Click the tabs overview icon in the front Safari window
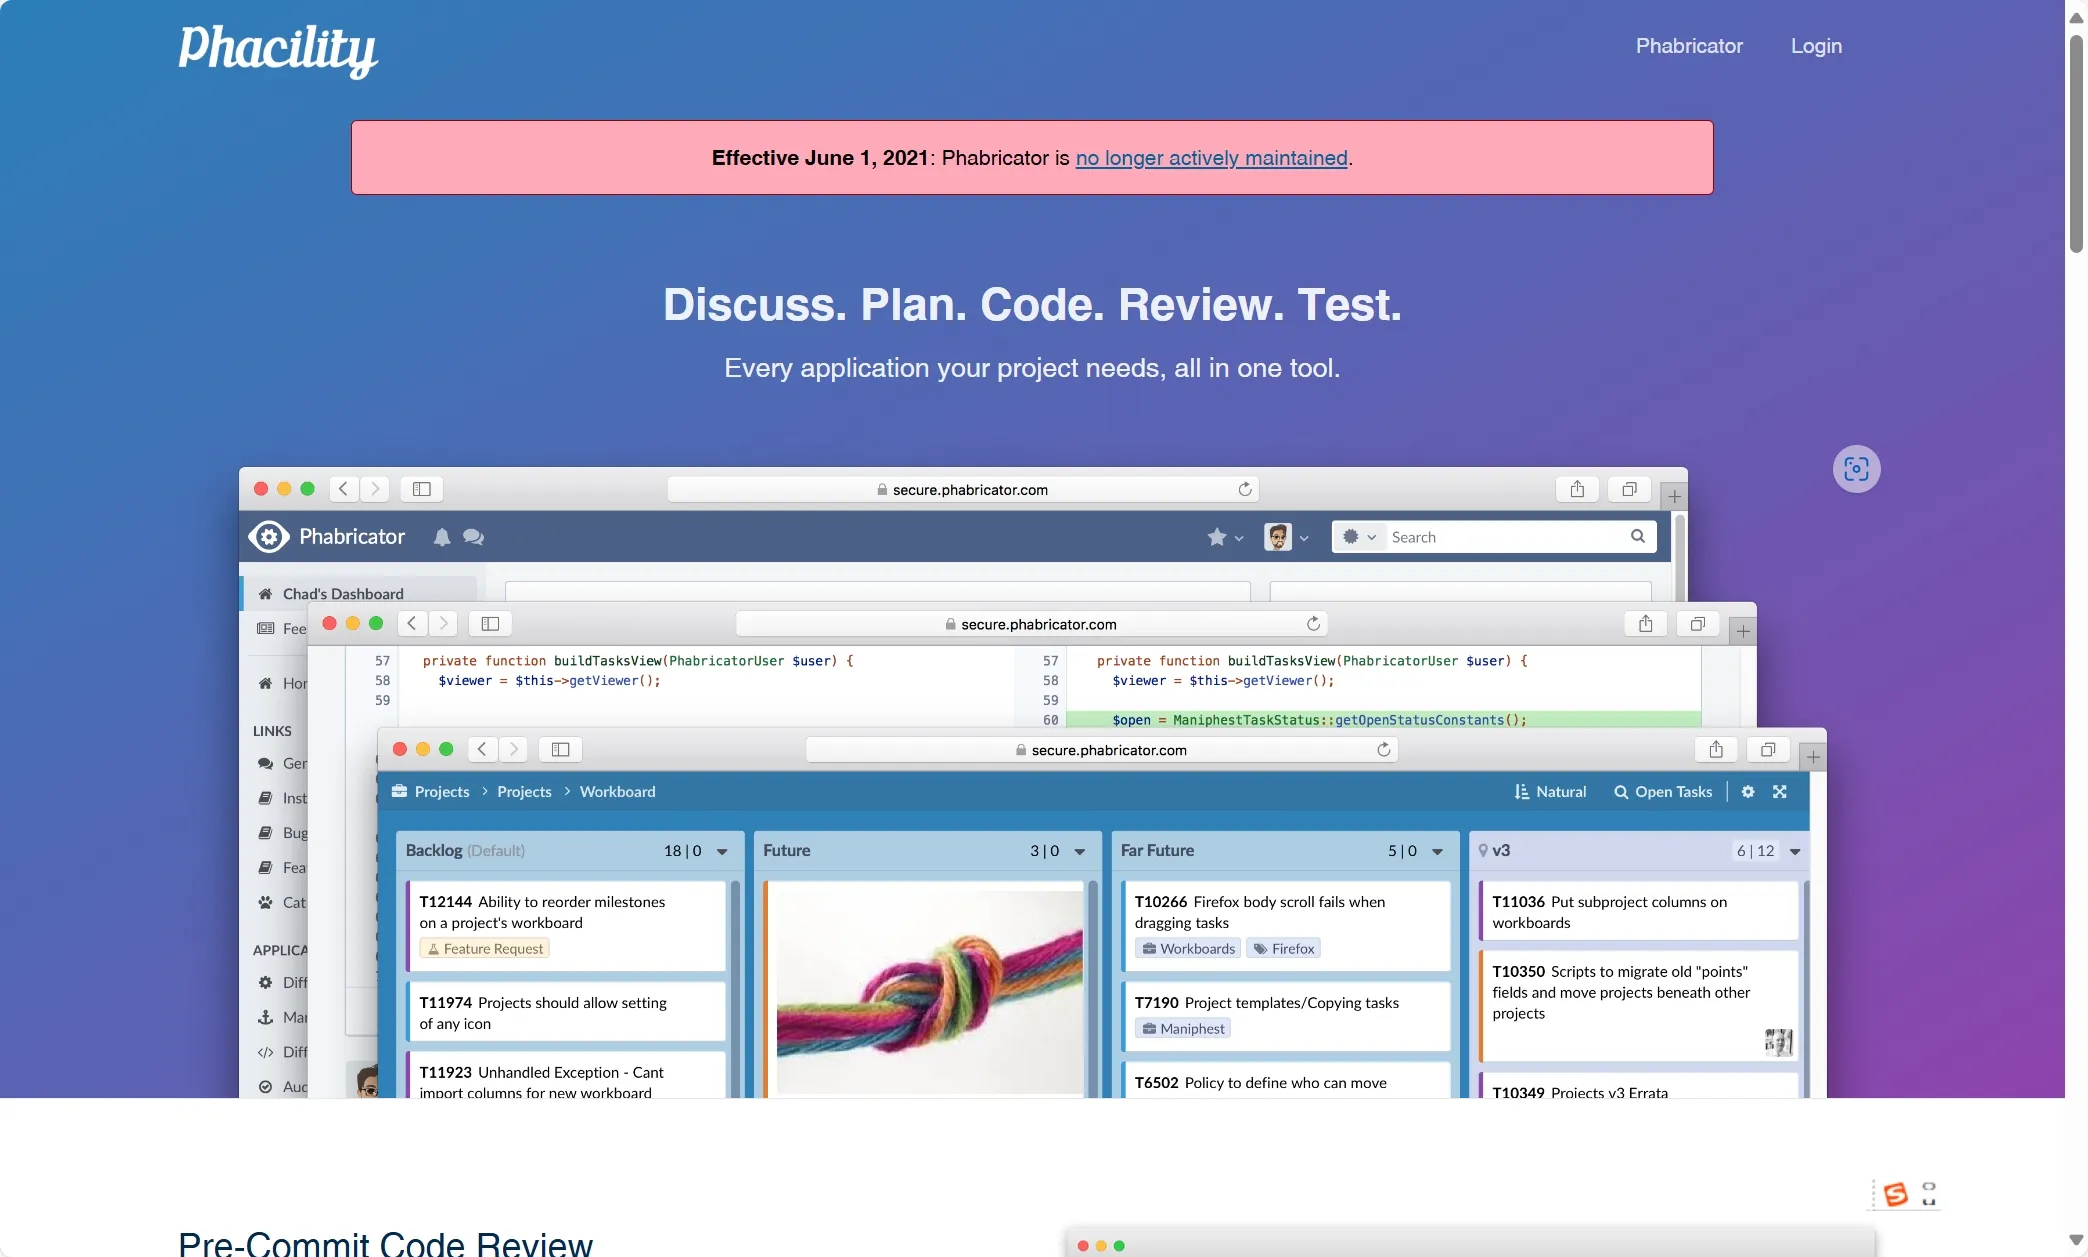2088x1257 pixels. tap(1768, 749)
